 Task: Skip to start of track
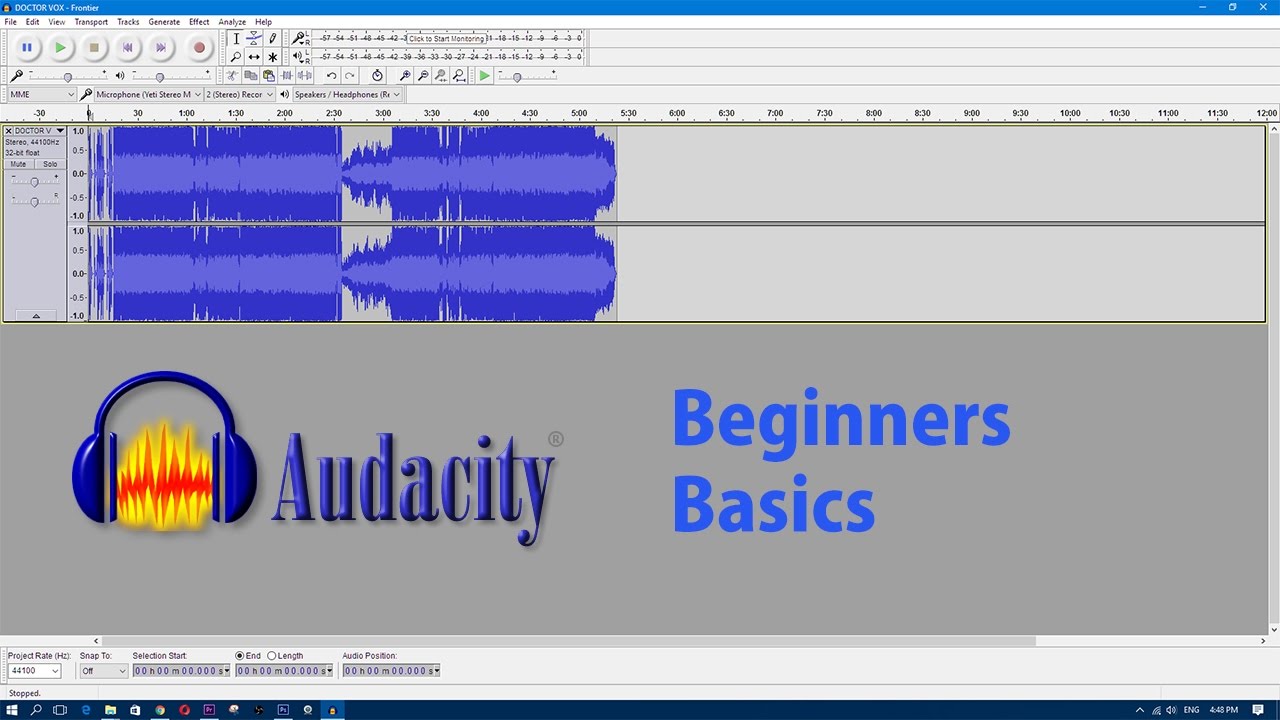tap(127, 47)
